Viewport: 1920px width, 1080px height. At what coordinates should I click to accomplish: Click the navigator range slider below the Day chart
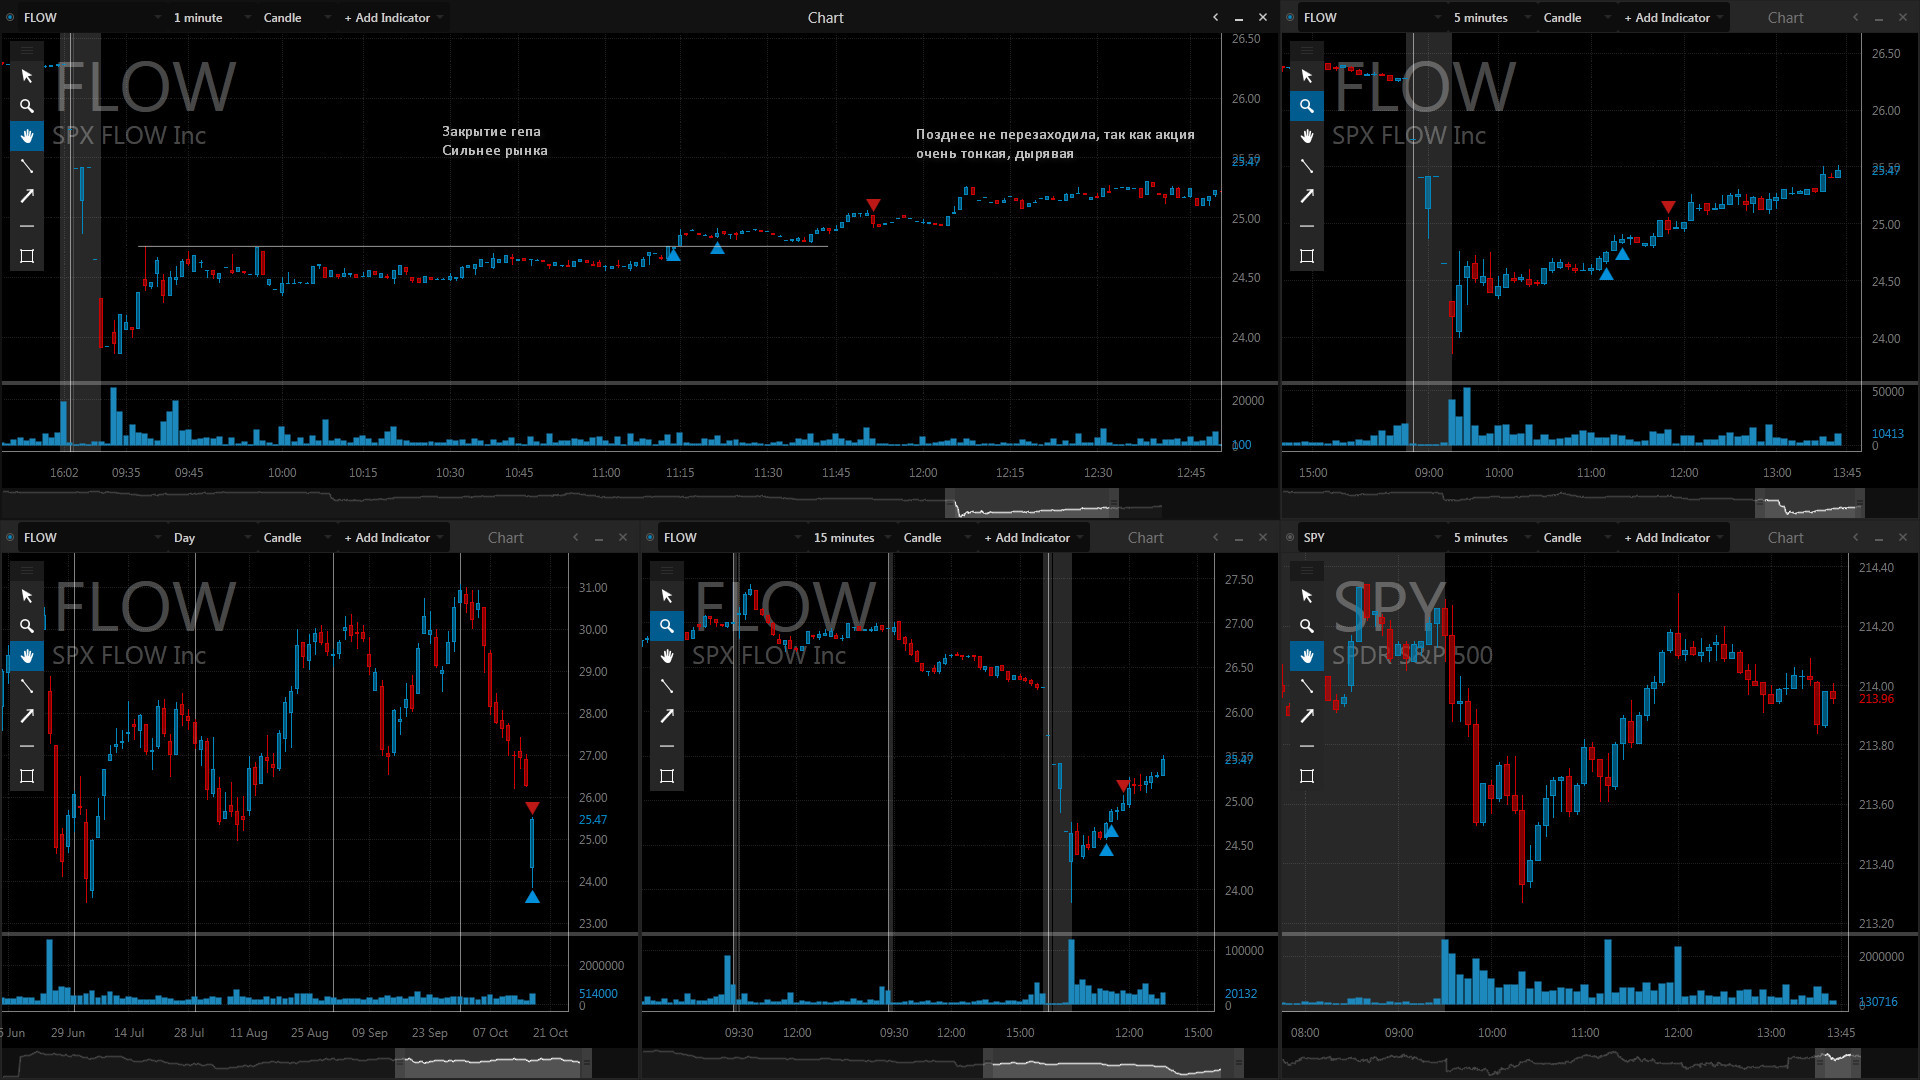(x=493, y=1063)
